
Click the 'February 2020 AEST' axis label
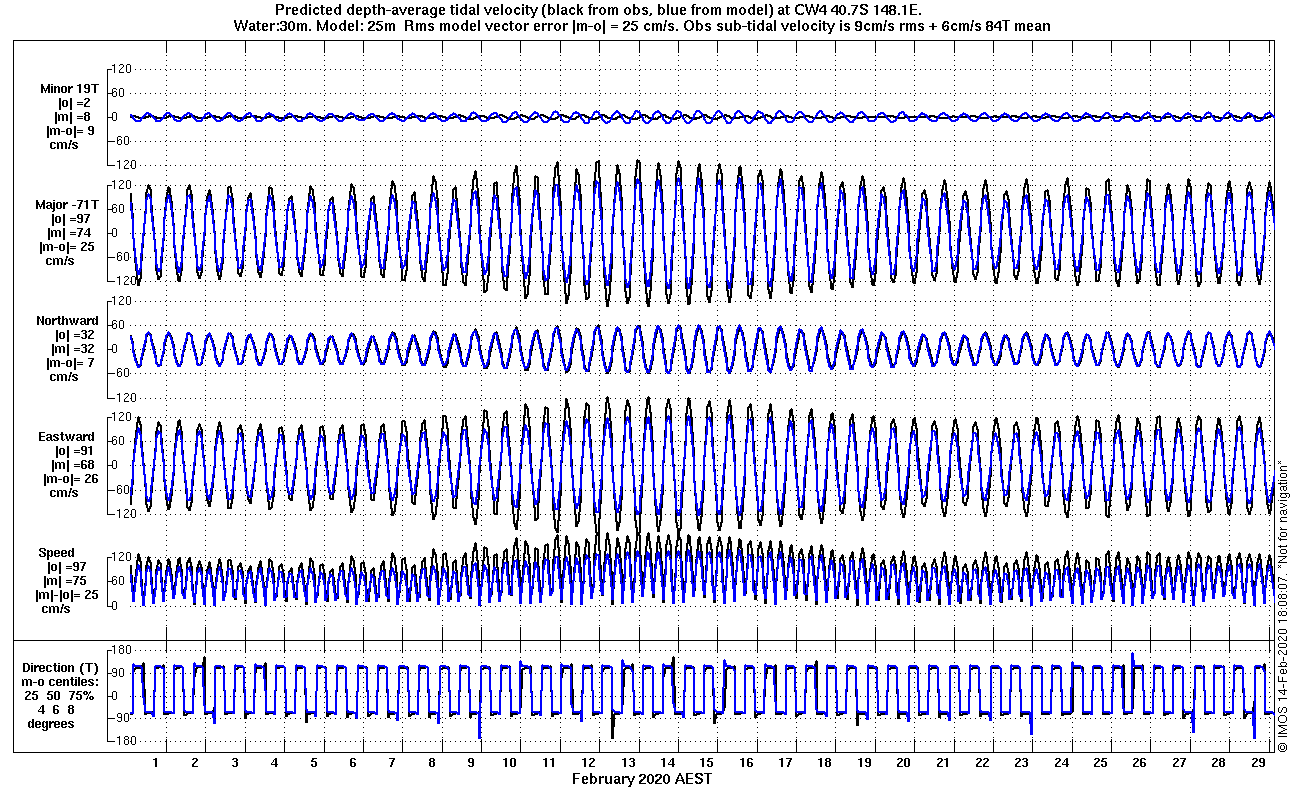click(642, 779)
